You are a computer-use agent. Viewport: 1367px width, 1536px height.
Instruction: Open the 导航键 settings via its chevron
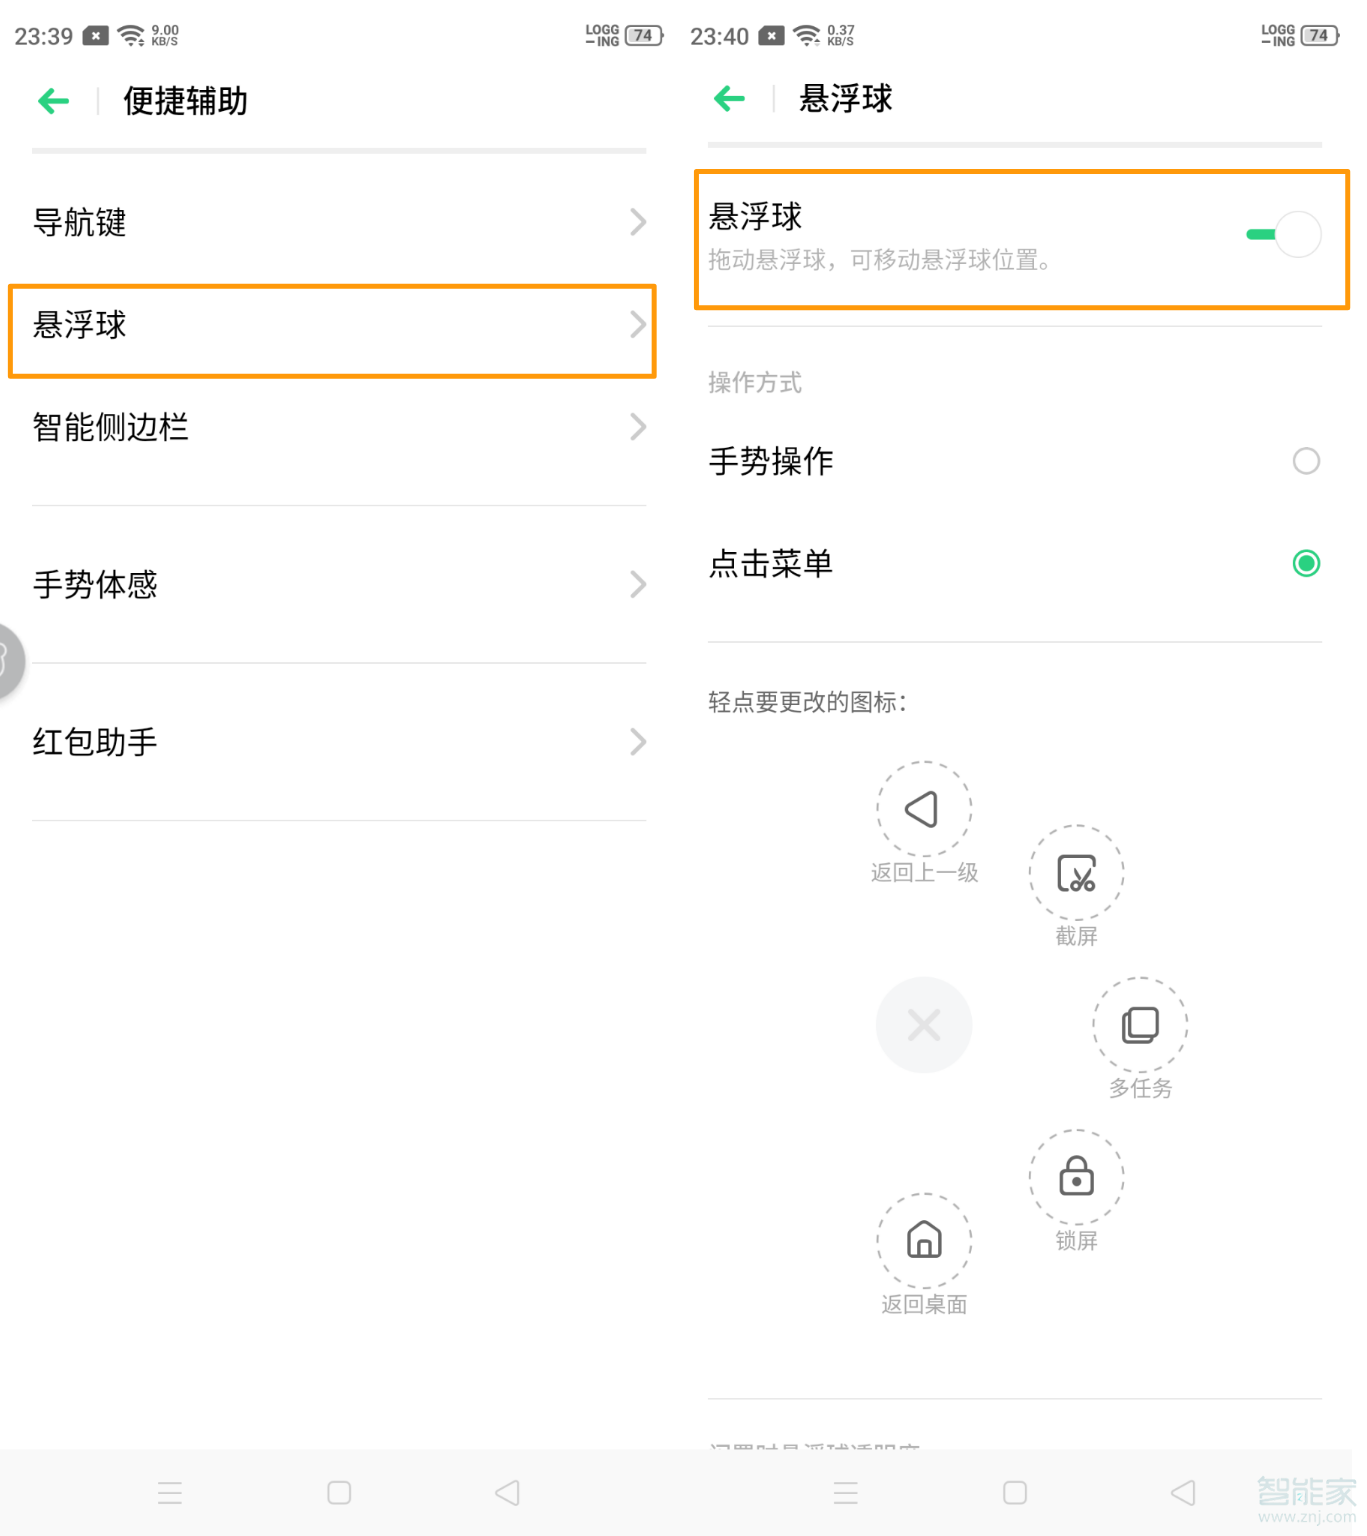(638, 222)
